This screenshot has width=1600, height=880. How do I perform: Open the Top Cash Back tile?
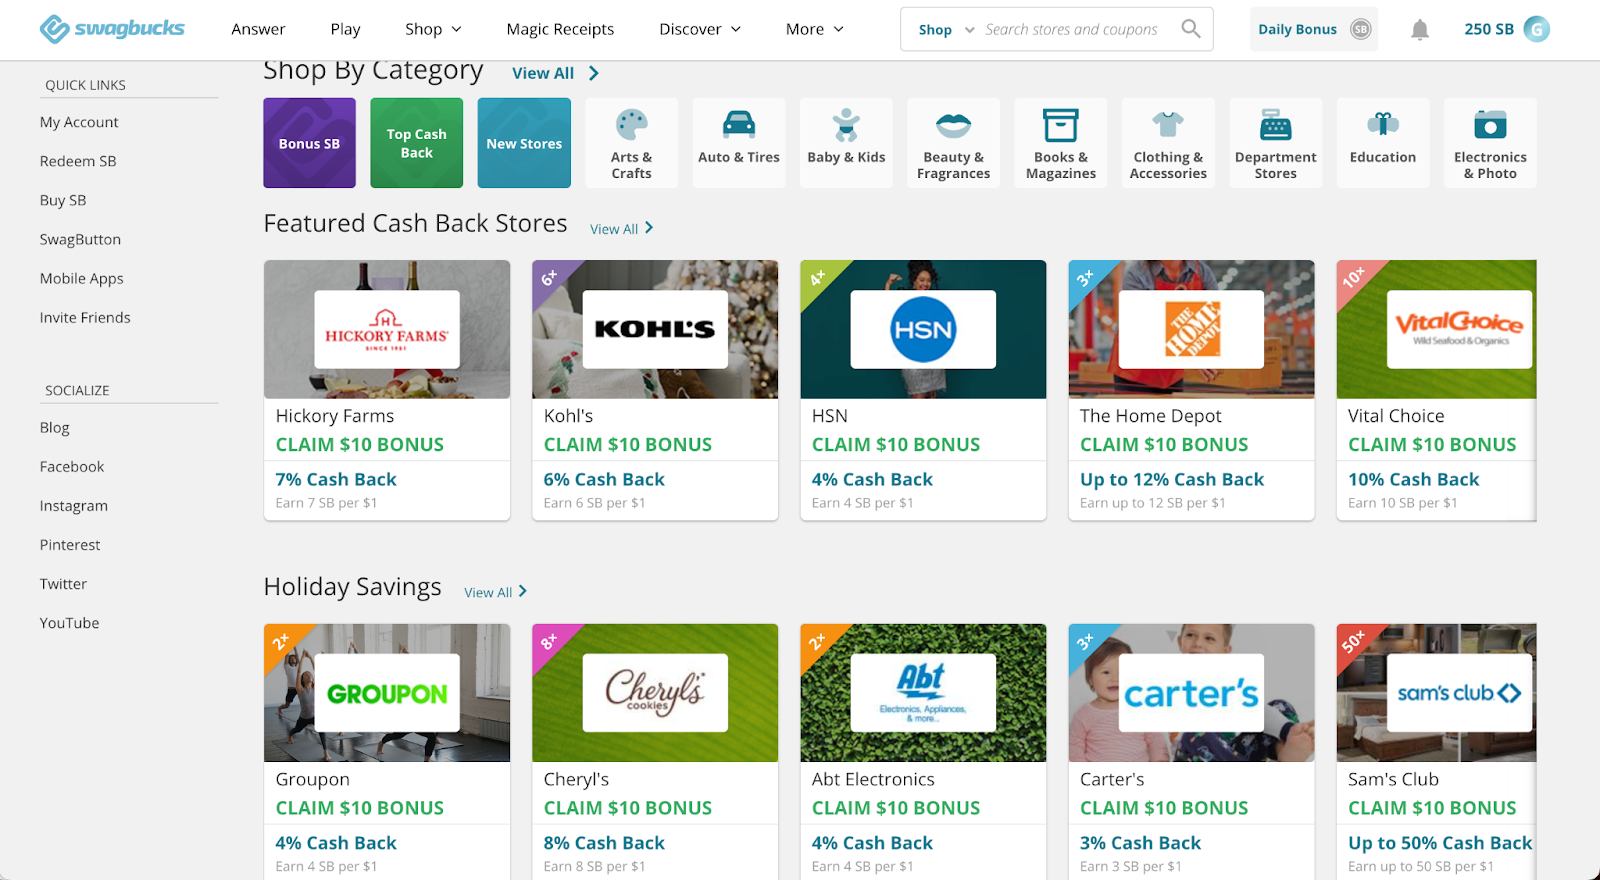point(417,143)
